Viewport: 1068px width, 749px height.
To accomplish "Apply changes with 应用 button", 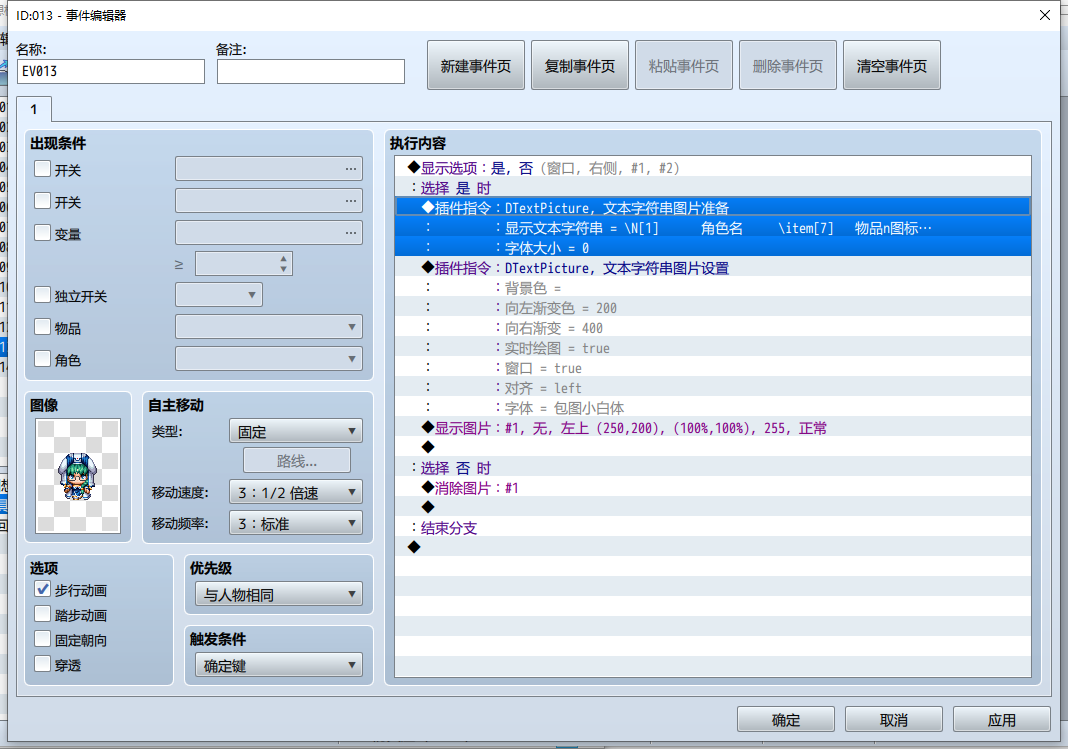I will pos(1001,719).
